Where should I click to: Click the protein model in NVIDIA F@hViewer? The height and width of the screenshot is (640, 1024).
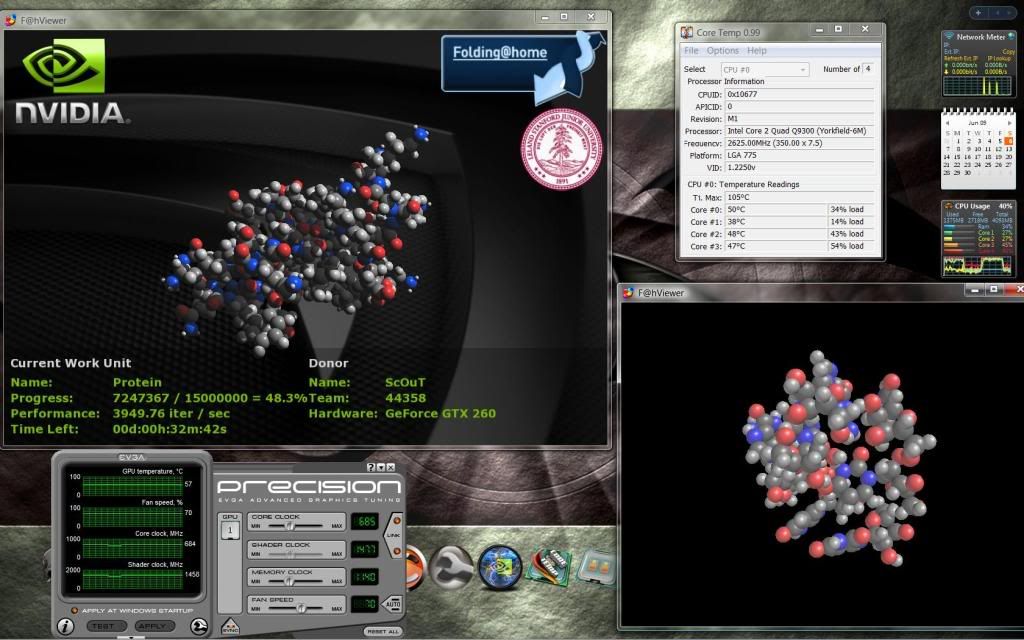297,238
